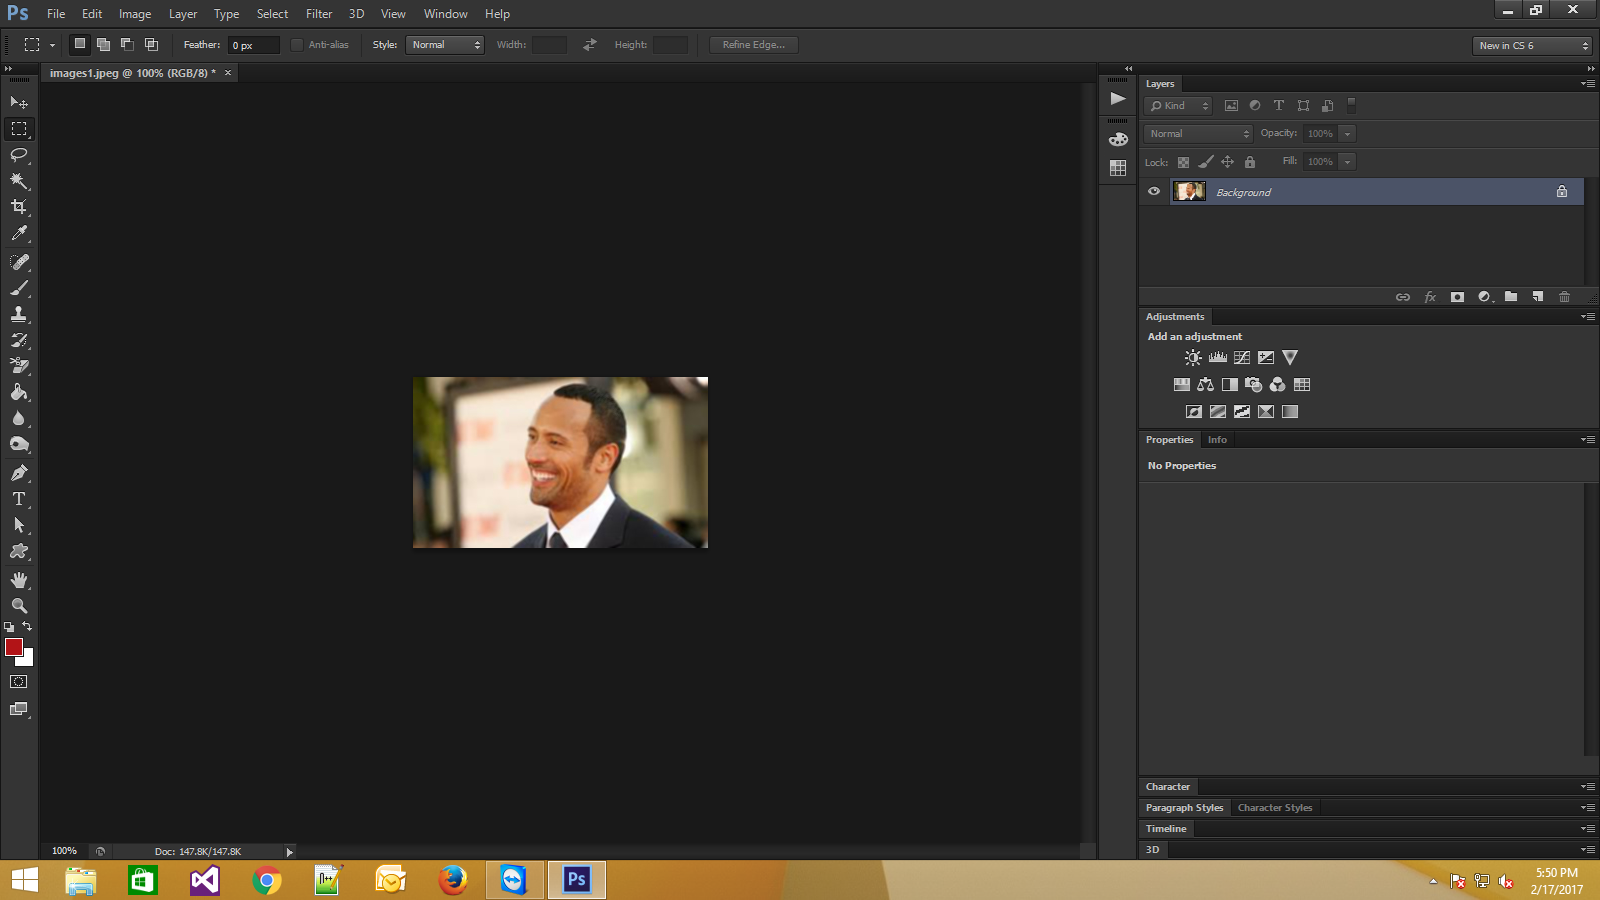Viewport: 1600px width, 900px height.
Task: Click the Feather value input field
Action: tap(254, 45)
